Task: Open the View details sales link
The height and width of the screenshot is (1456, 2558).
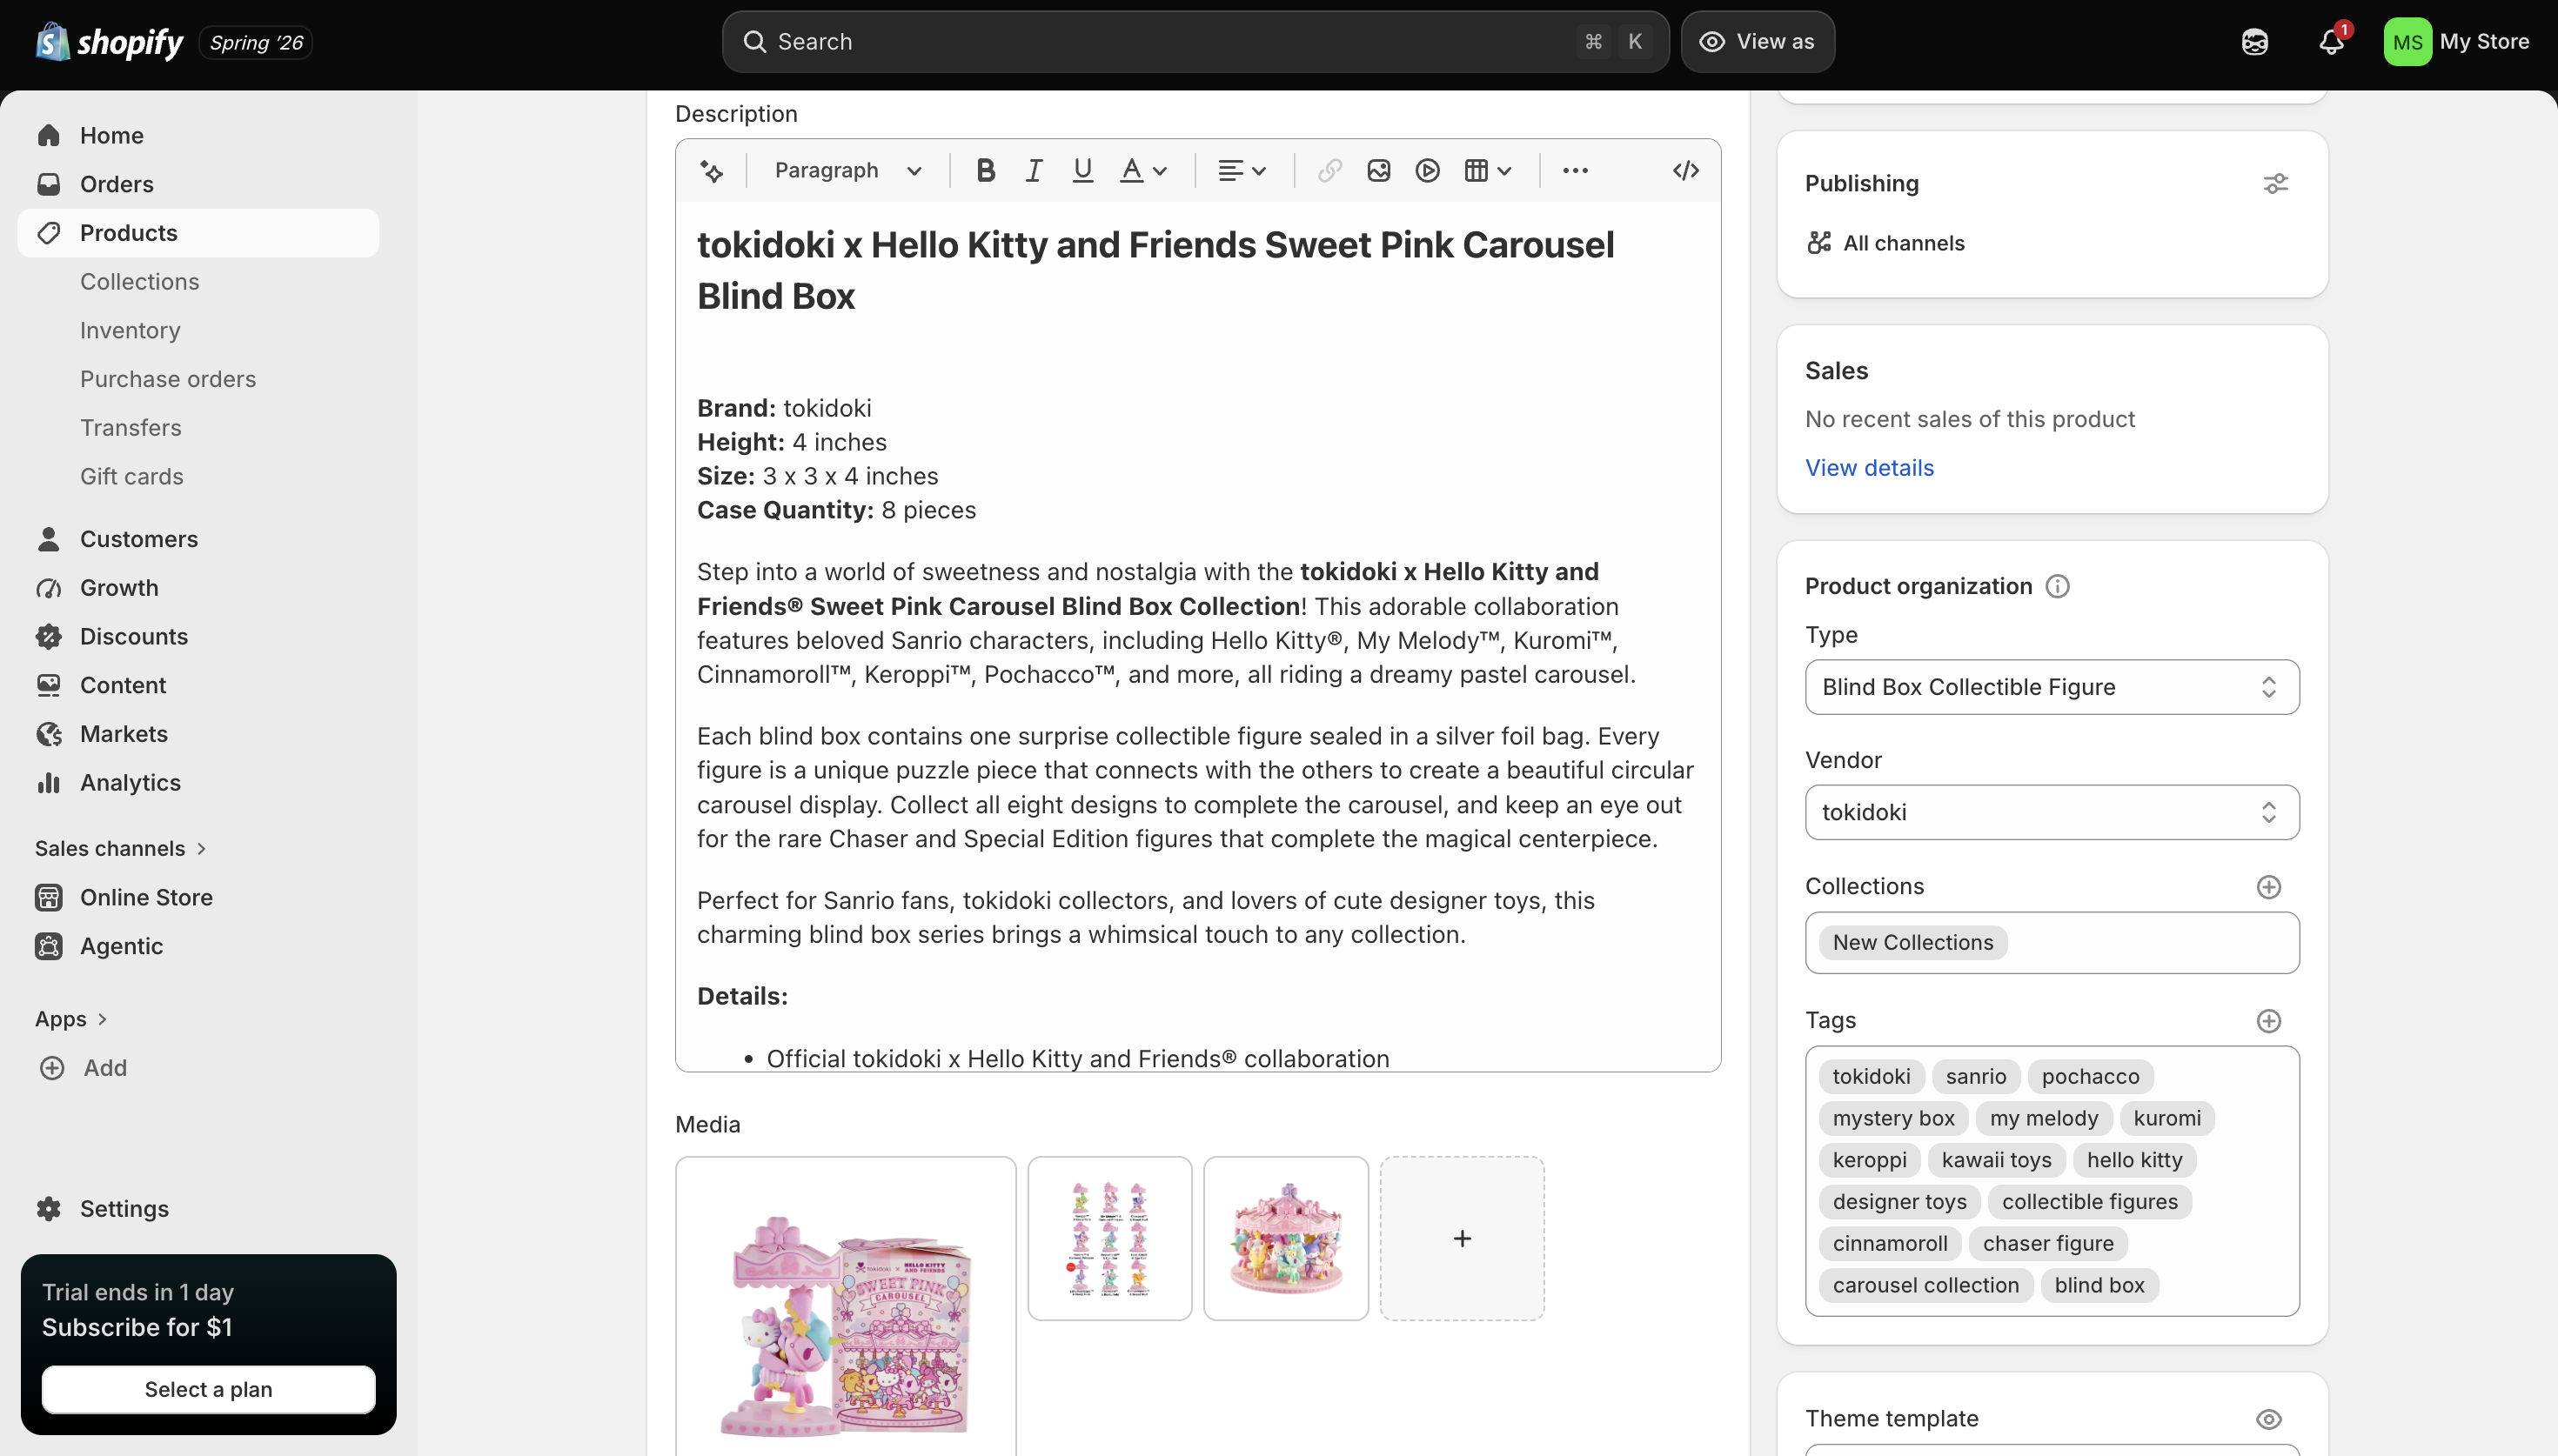Action: [1869, 468]
